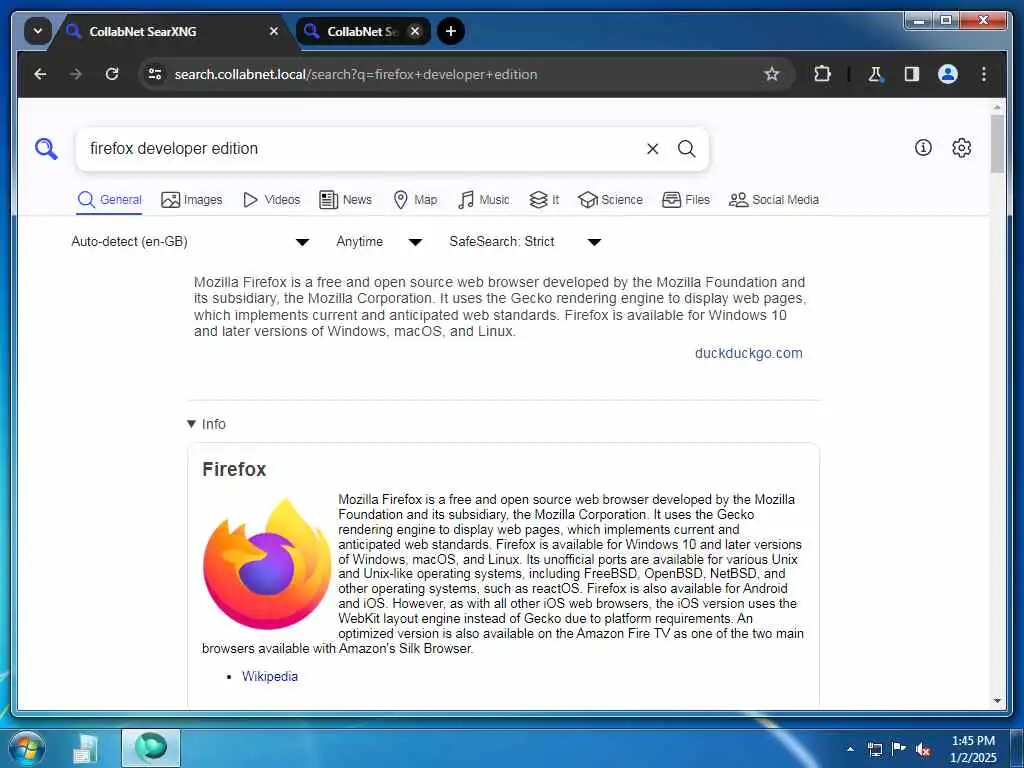The width and height of the screenshot is (1024, 768).
Task: Bookmark this page with the star icon
Action: click(x=771, y=74)
